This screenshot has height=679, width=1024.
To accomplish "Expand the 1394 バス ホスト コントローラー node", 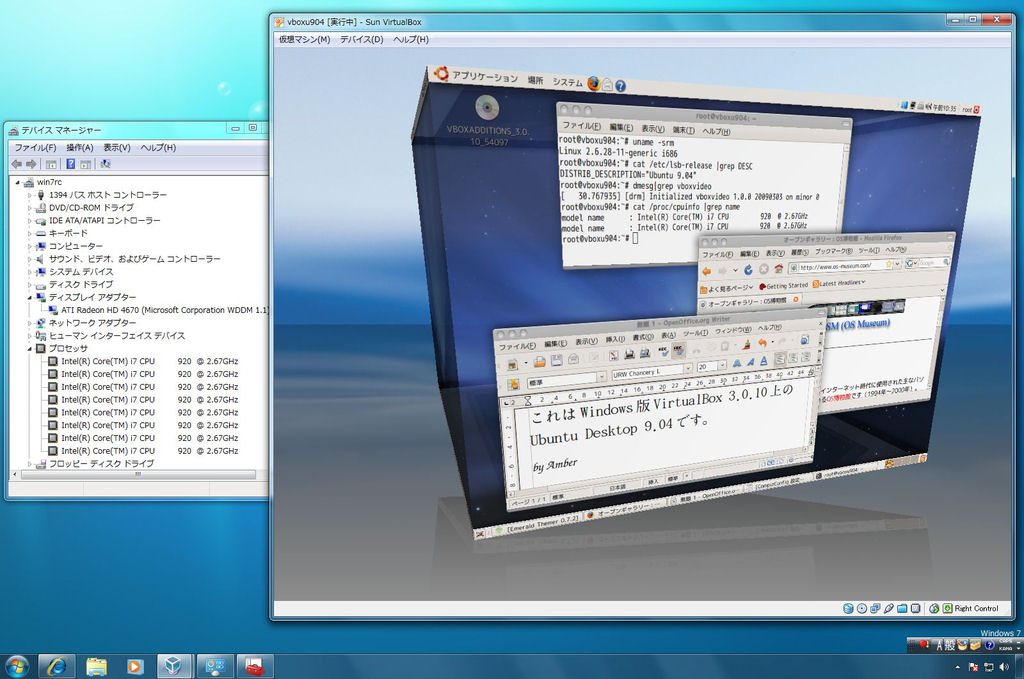I will (x=29, y=195).
